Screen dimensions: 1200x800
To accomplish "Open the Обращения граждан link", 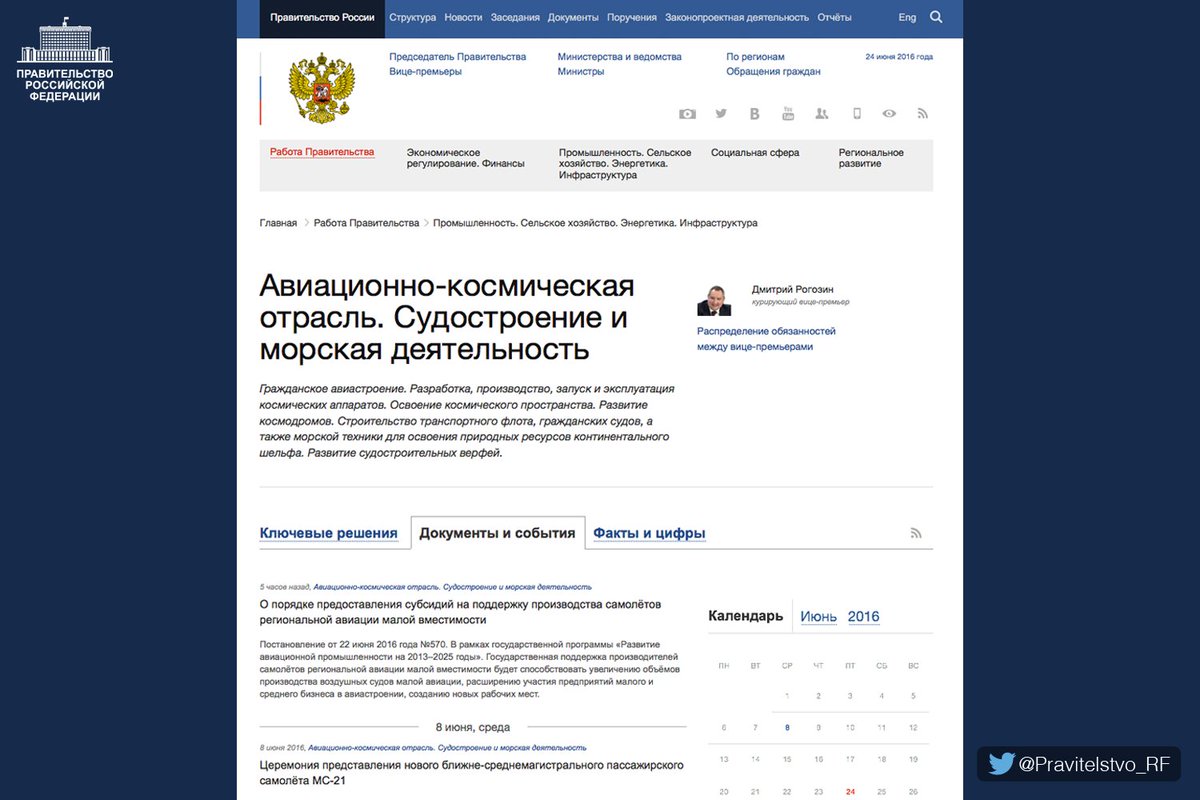I will (774, 72).
